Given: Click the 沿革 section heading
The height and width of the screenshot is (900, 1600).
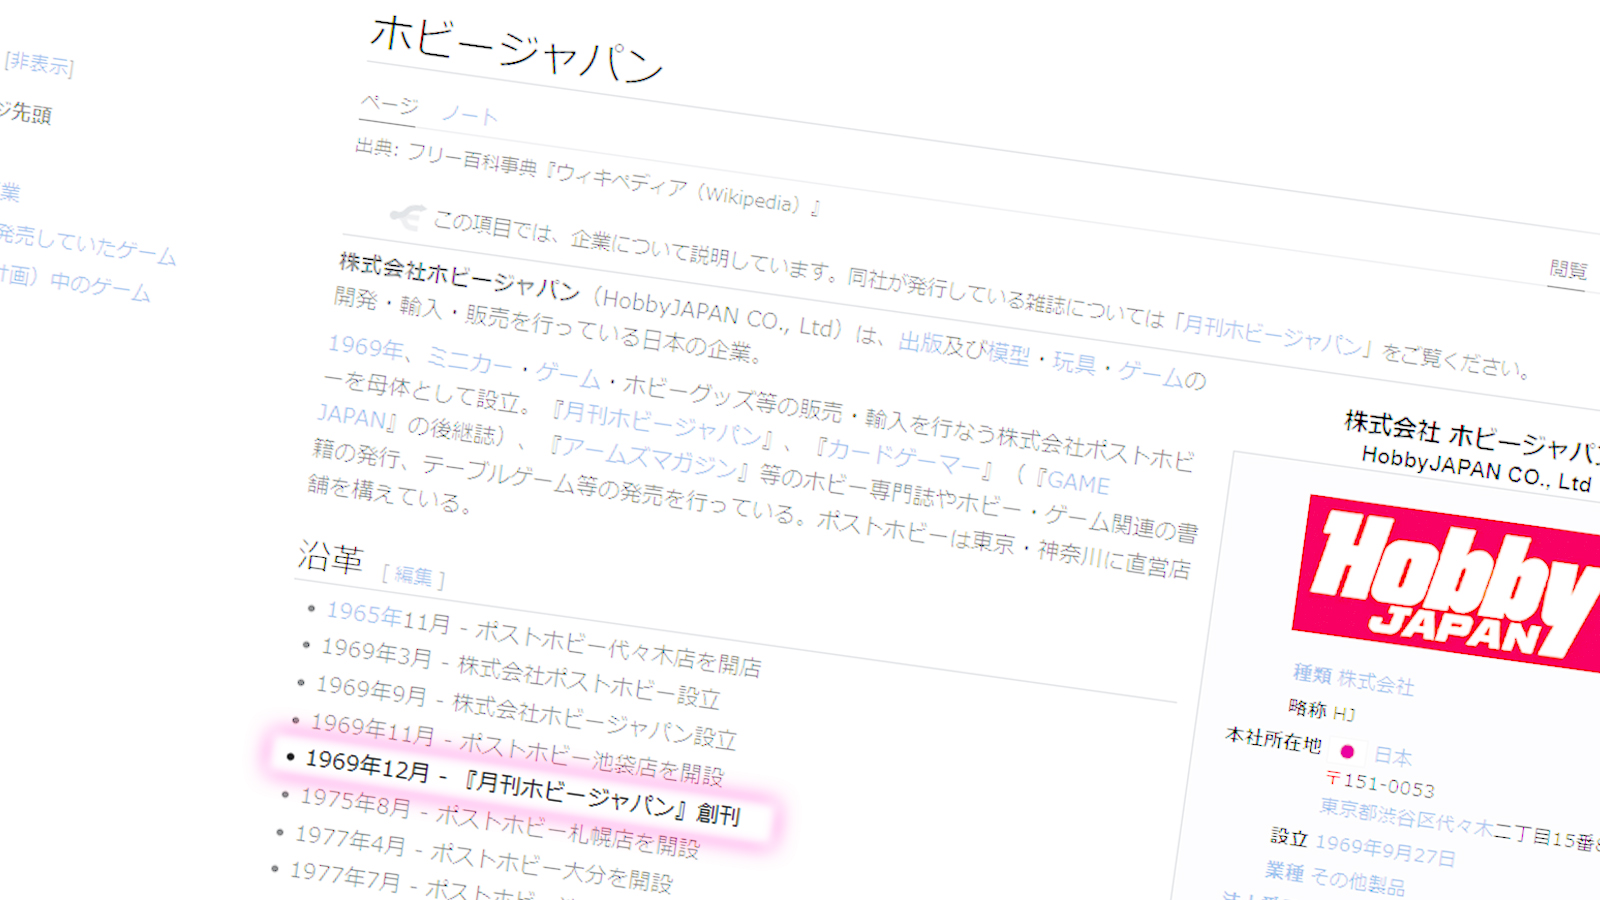Looking at the screenshot, I should point(330,557).
